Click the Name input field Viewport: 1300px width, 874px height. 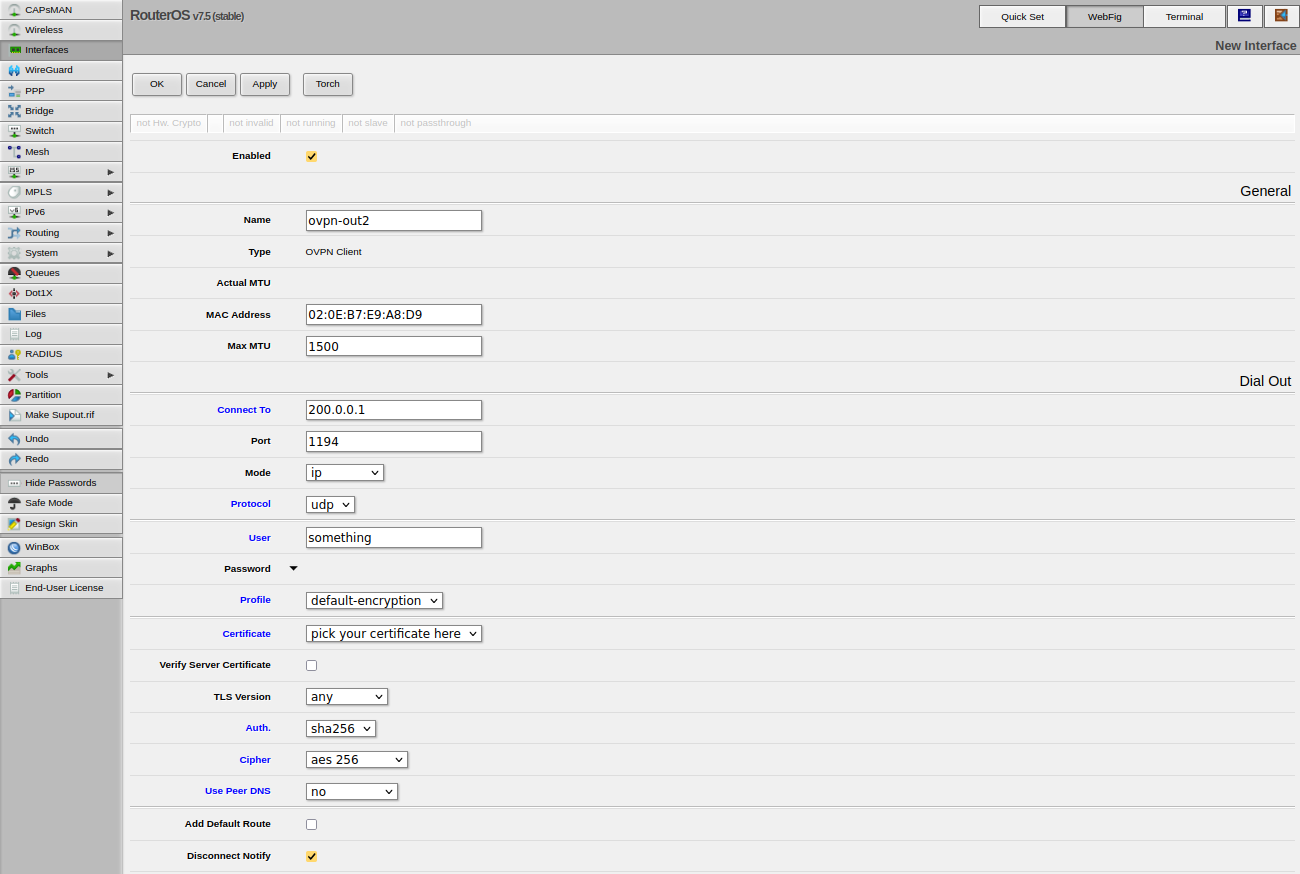pos(394,220)
